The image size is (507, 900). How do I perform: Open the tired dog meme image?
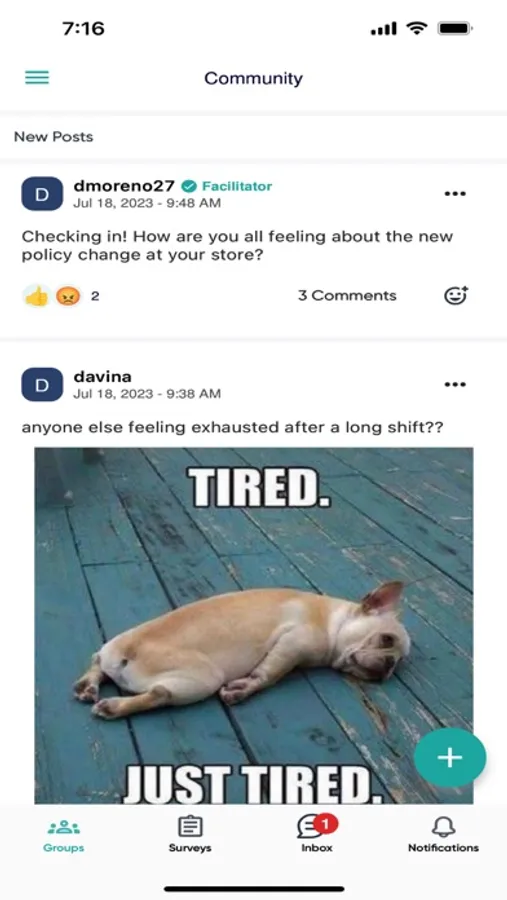coord(254,625)
